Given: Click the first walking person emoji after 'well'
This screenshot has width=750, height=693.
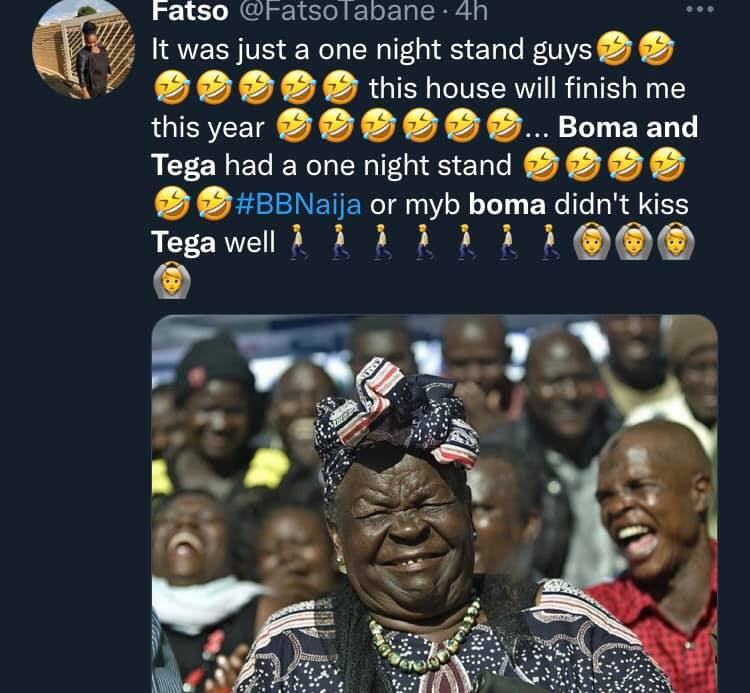Looking at the screenshot, I should click(x=298, y=242).
